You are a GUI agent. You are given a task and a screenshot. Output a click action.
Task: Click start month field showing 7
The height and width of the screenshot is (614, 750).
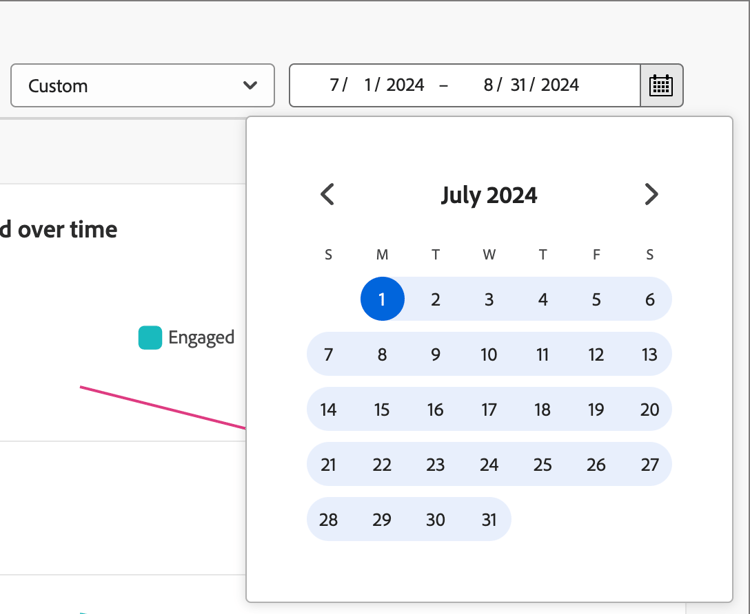[x=334, y=85]
